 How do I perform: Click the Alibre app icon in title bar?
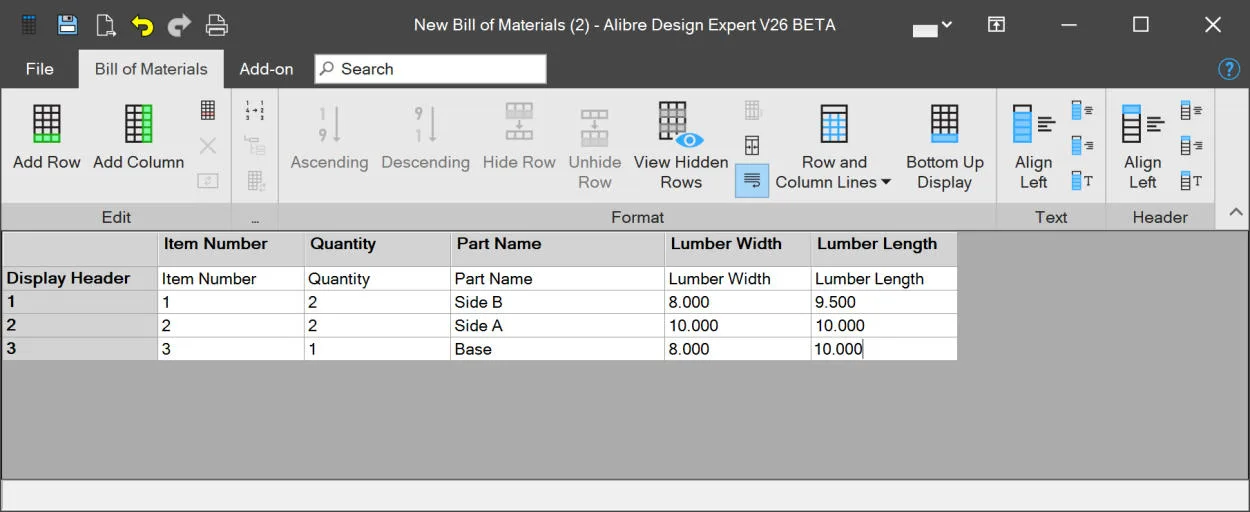pyautogui.click(x=30, y=25)
